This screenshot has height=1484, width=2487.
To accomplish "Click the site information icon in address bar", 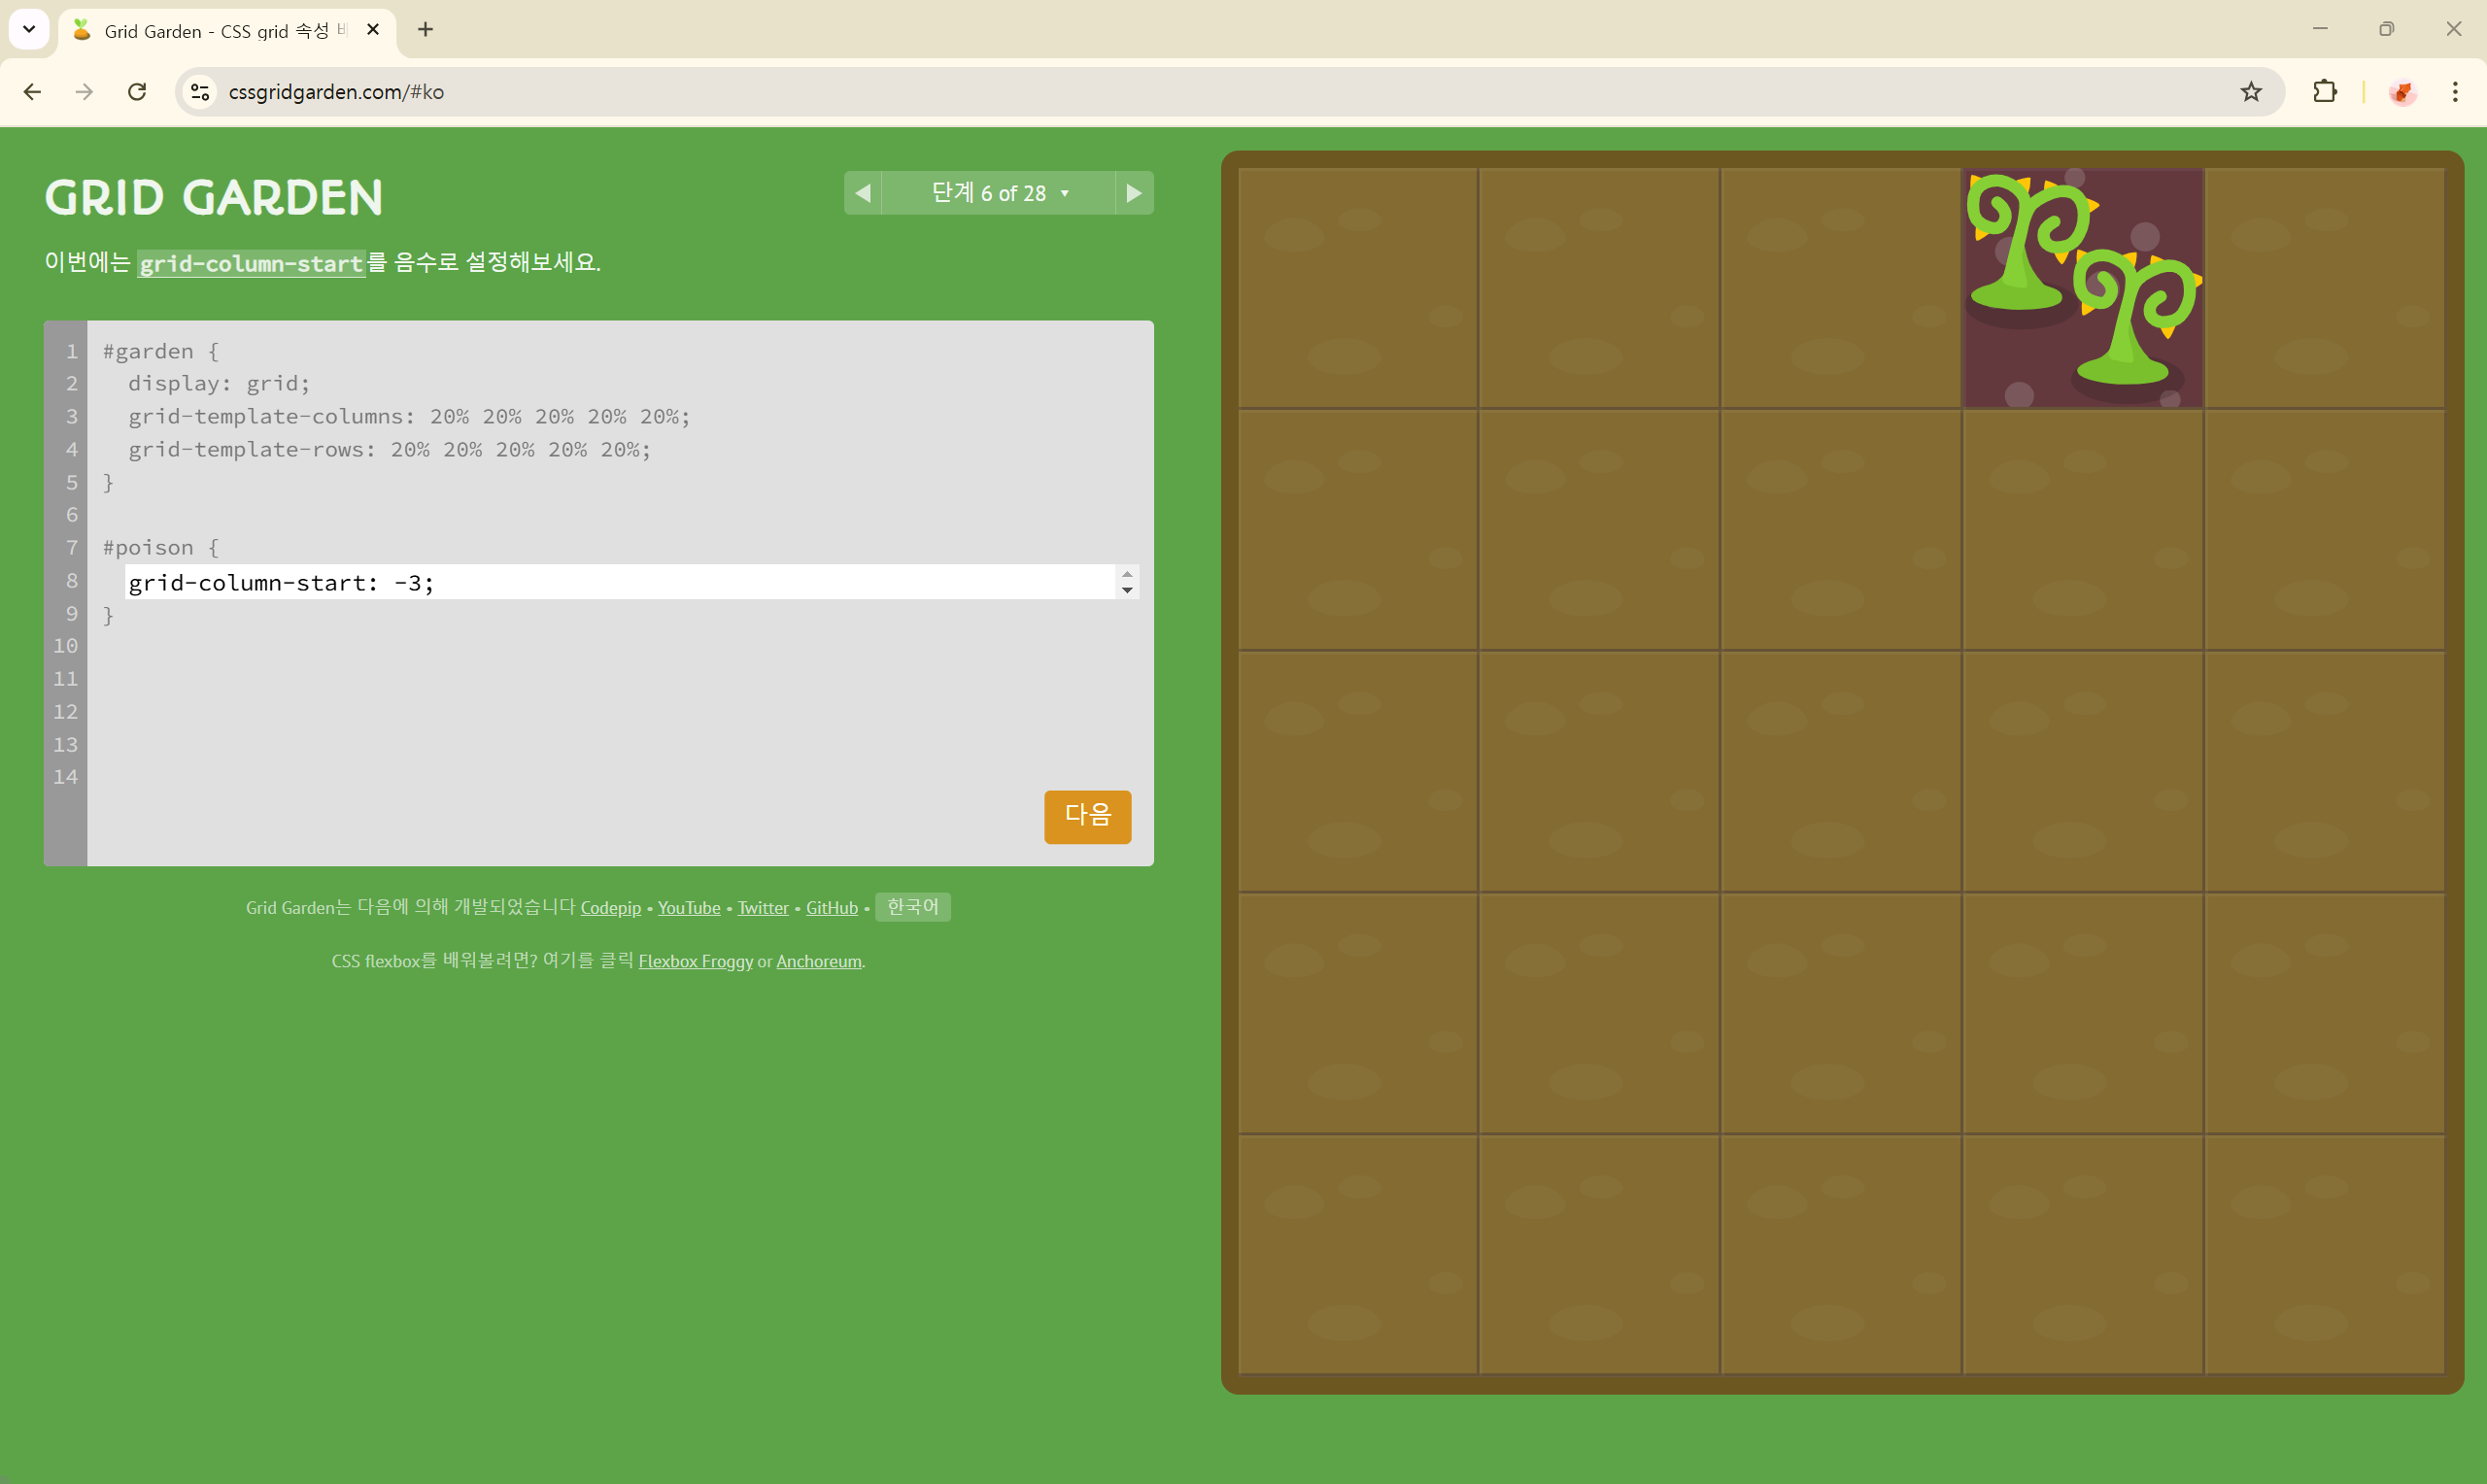I will click(x=200, y=92).
